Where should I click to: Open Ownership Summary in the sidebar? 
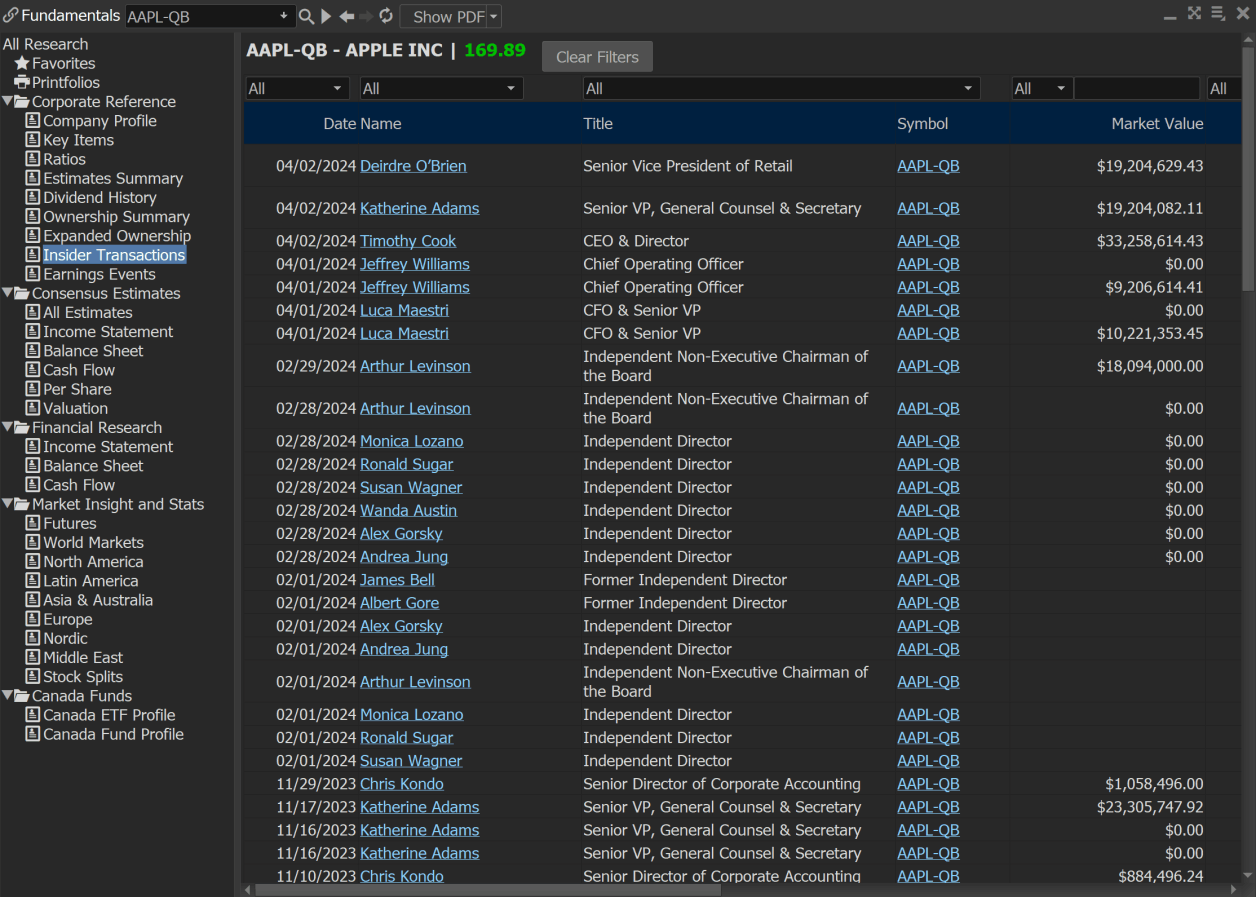116,217
